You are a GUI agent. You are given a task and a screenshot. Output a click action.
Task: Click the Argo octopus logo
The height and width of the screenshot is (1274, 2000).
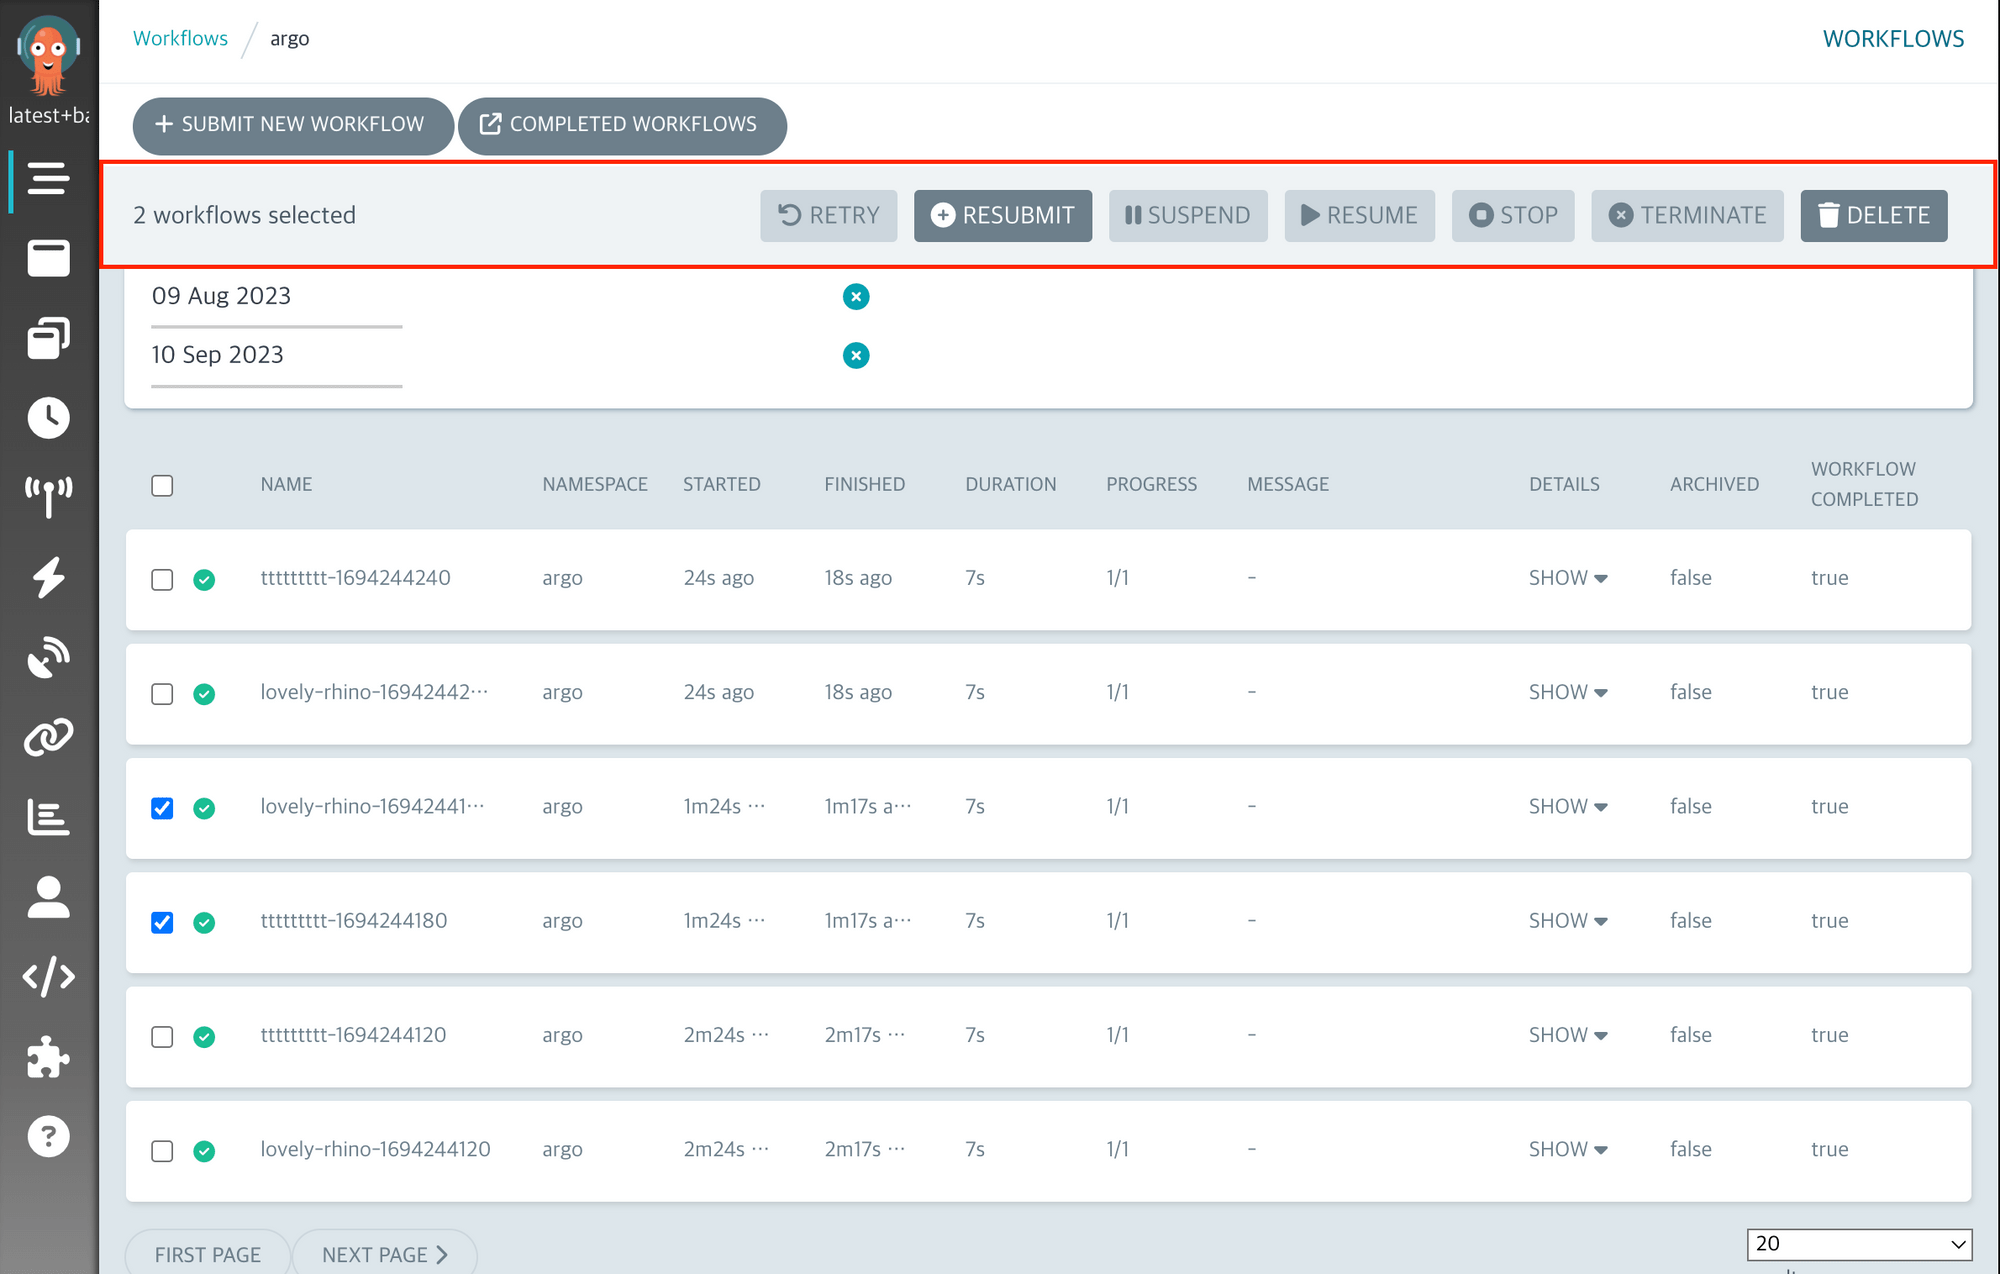click(48, 55)
